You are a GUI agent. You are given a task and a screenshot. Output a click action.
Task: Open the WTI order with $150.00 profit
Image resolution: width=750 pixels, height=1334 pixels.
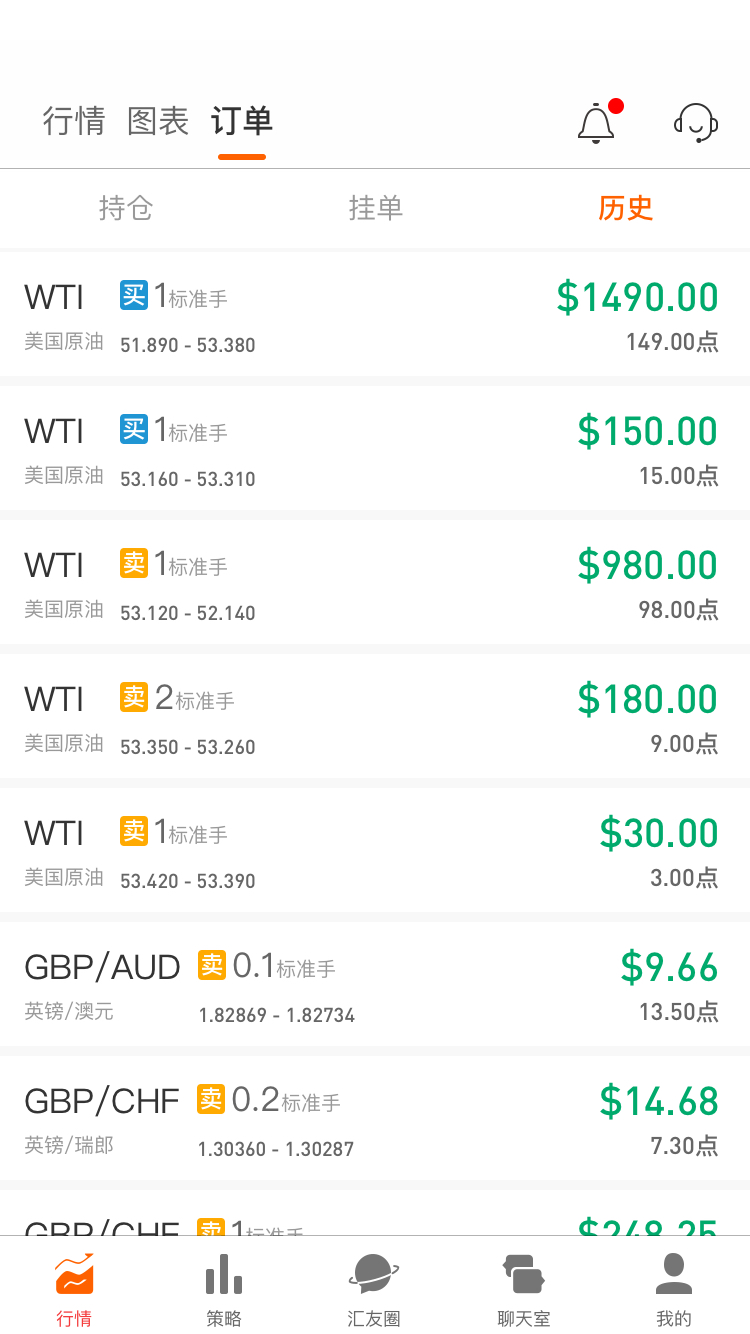click(375, 448)
